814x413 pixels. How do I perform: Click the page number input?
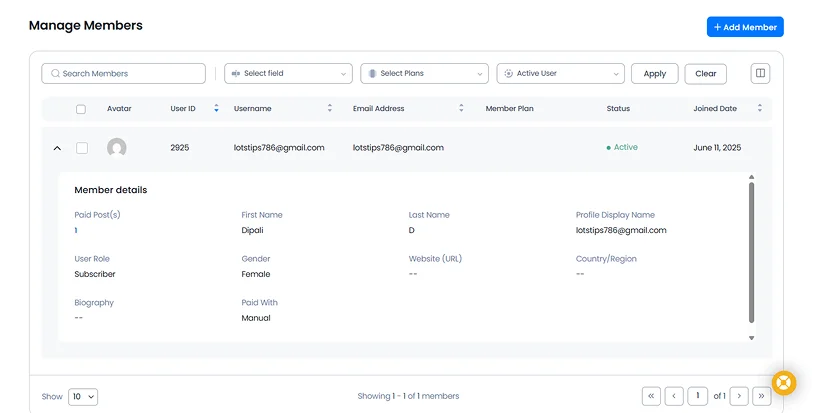(698, 396)
